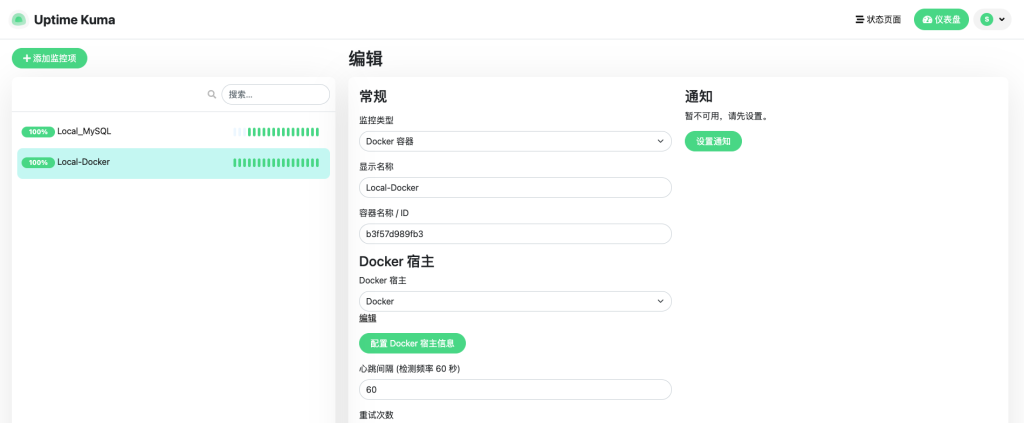Go to 仪表盘 dashboard
The width and height of the screenshot is (1024, 423).
(941, 20)
